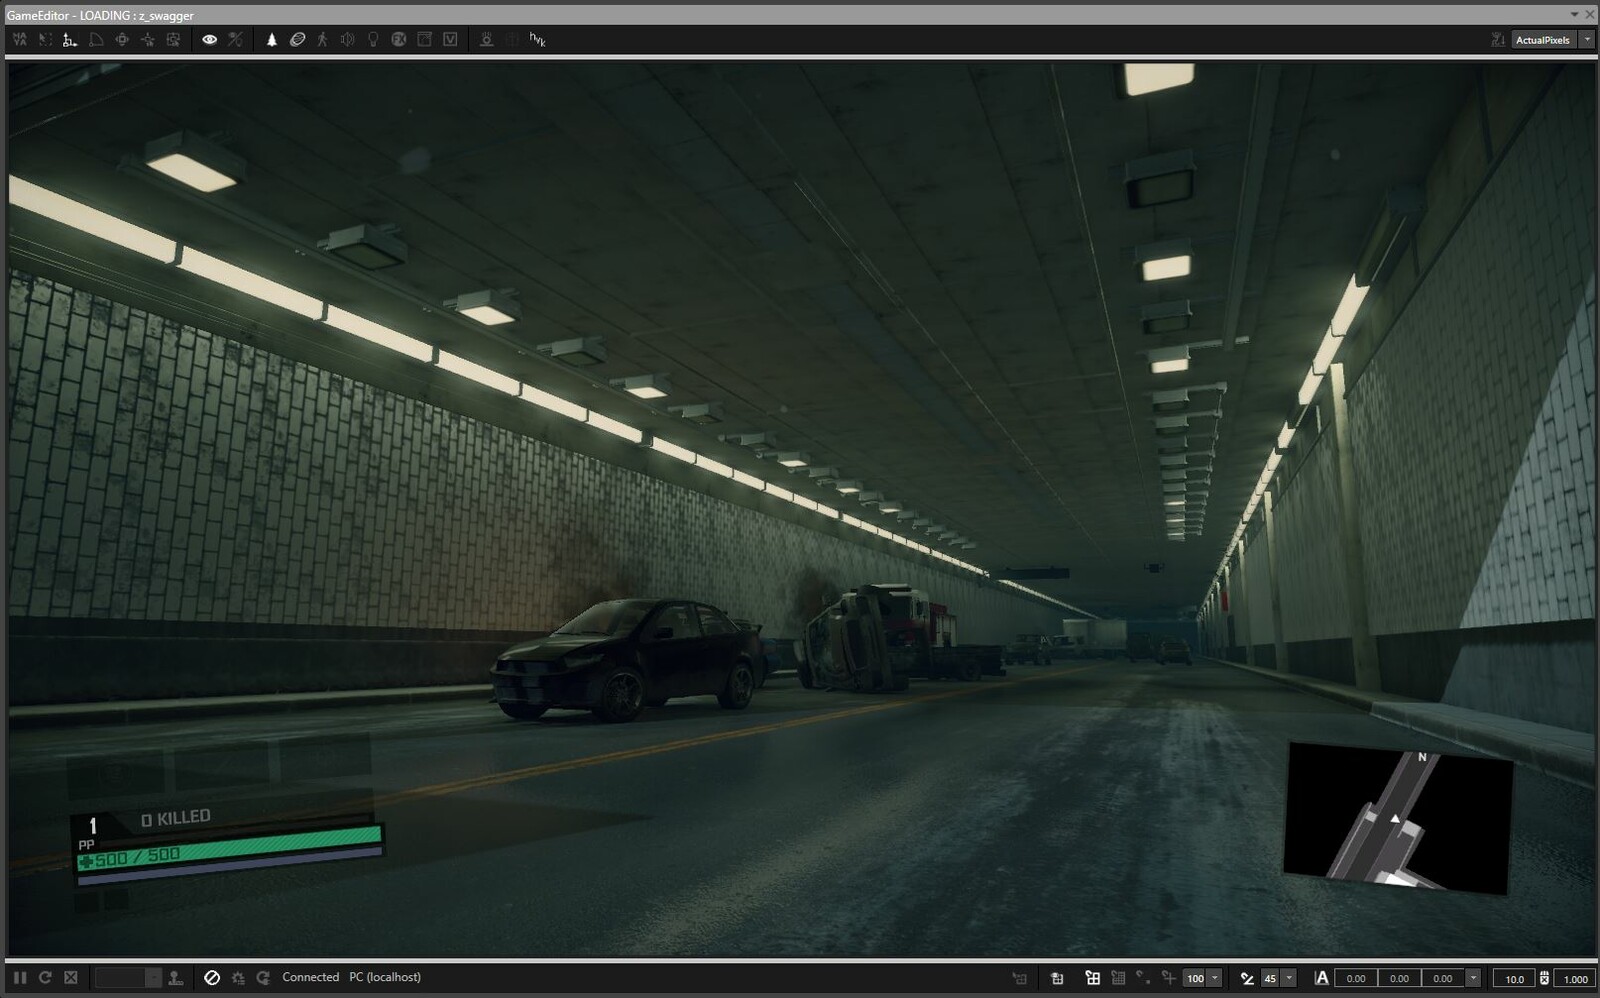Click the Connected status text
This screenshot has height=998, width=1600.
(310, 977)
